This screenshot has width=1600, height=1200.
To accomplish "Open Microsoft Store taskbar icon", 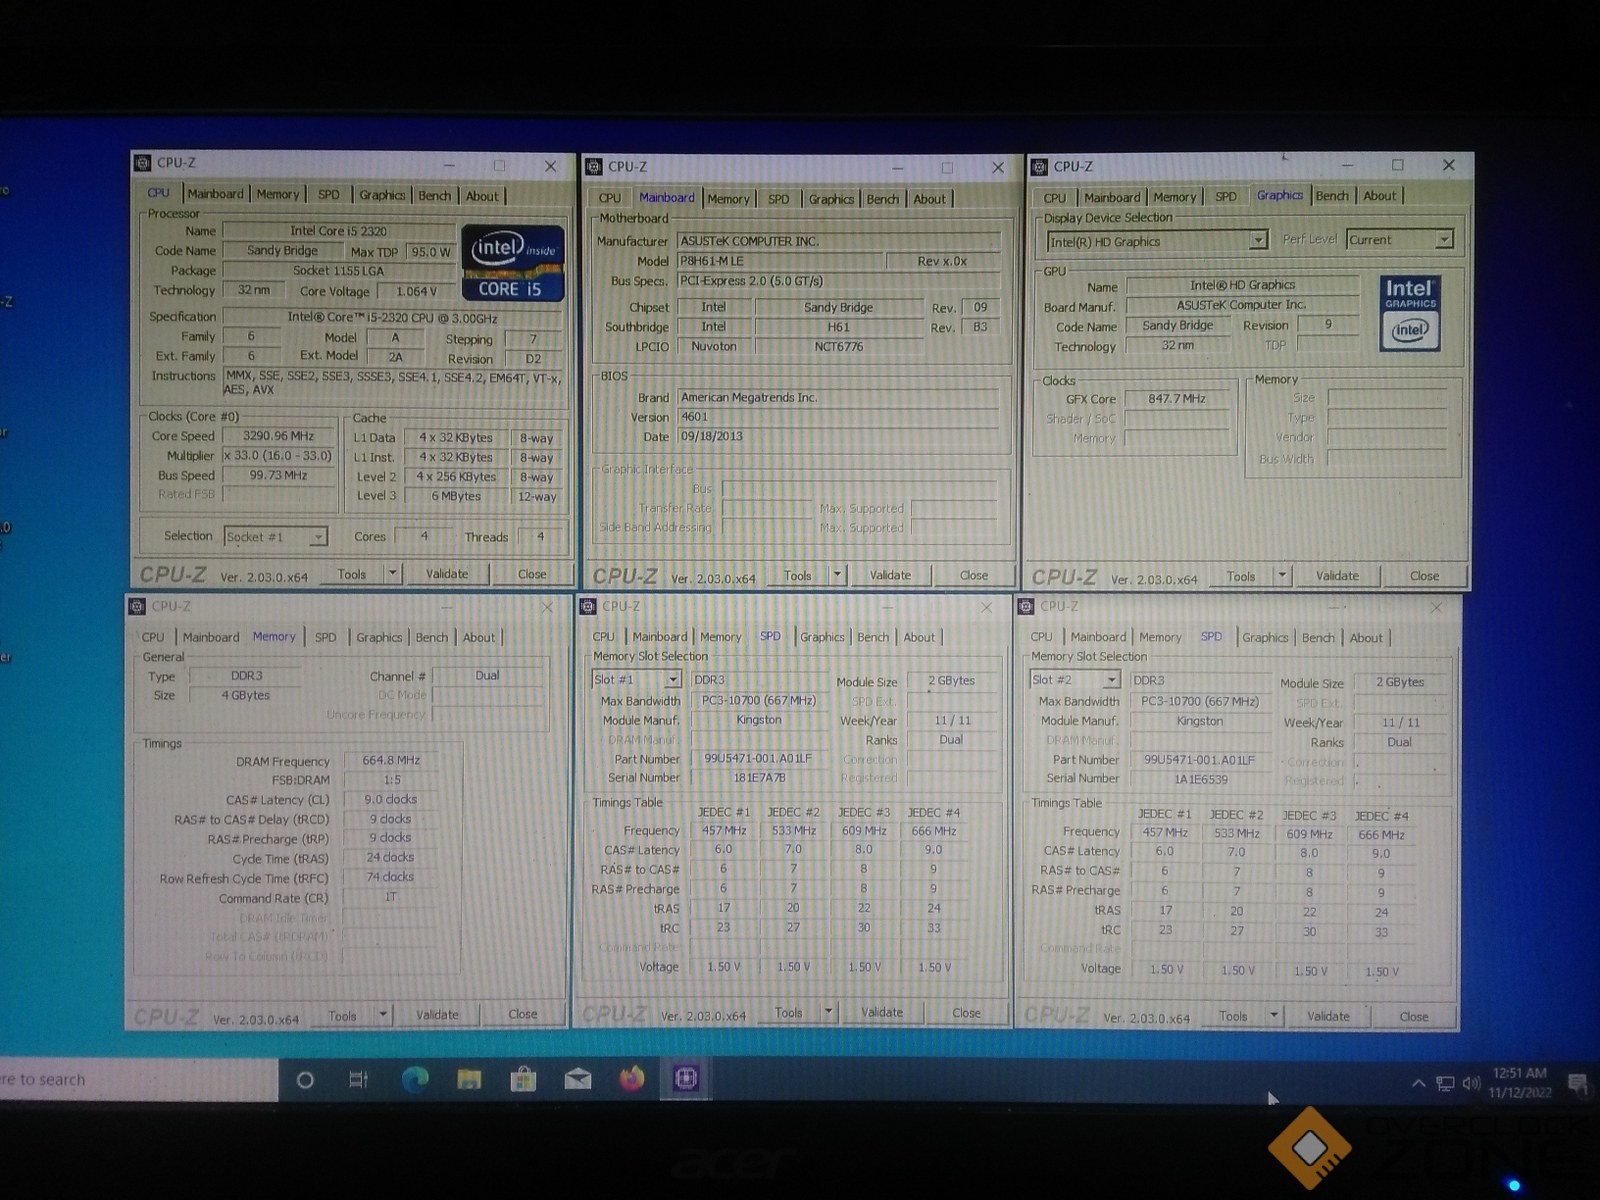I will click(523, 1079).
